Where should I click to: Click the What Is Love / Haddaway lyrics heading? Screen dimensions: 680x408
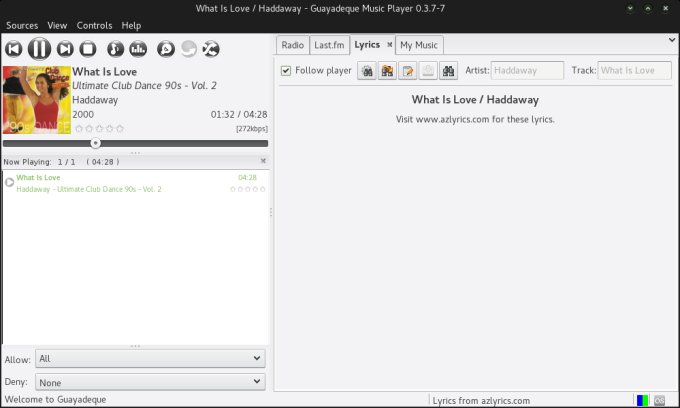coord(475,100)
